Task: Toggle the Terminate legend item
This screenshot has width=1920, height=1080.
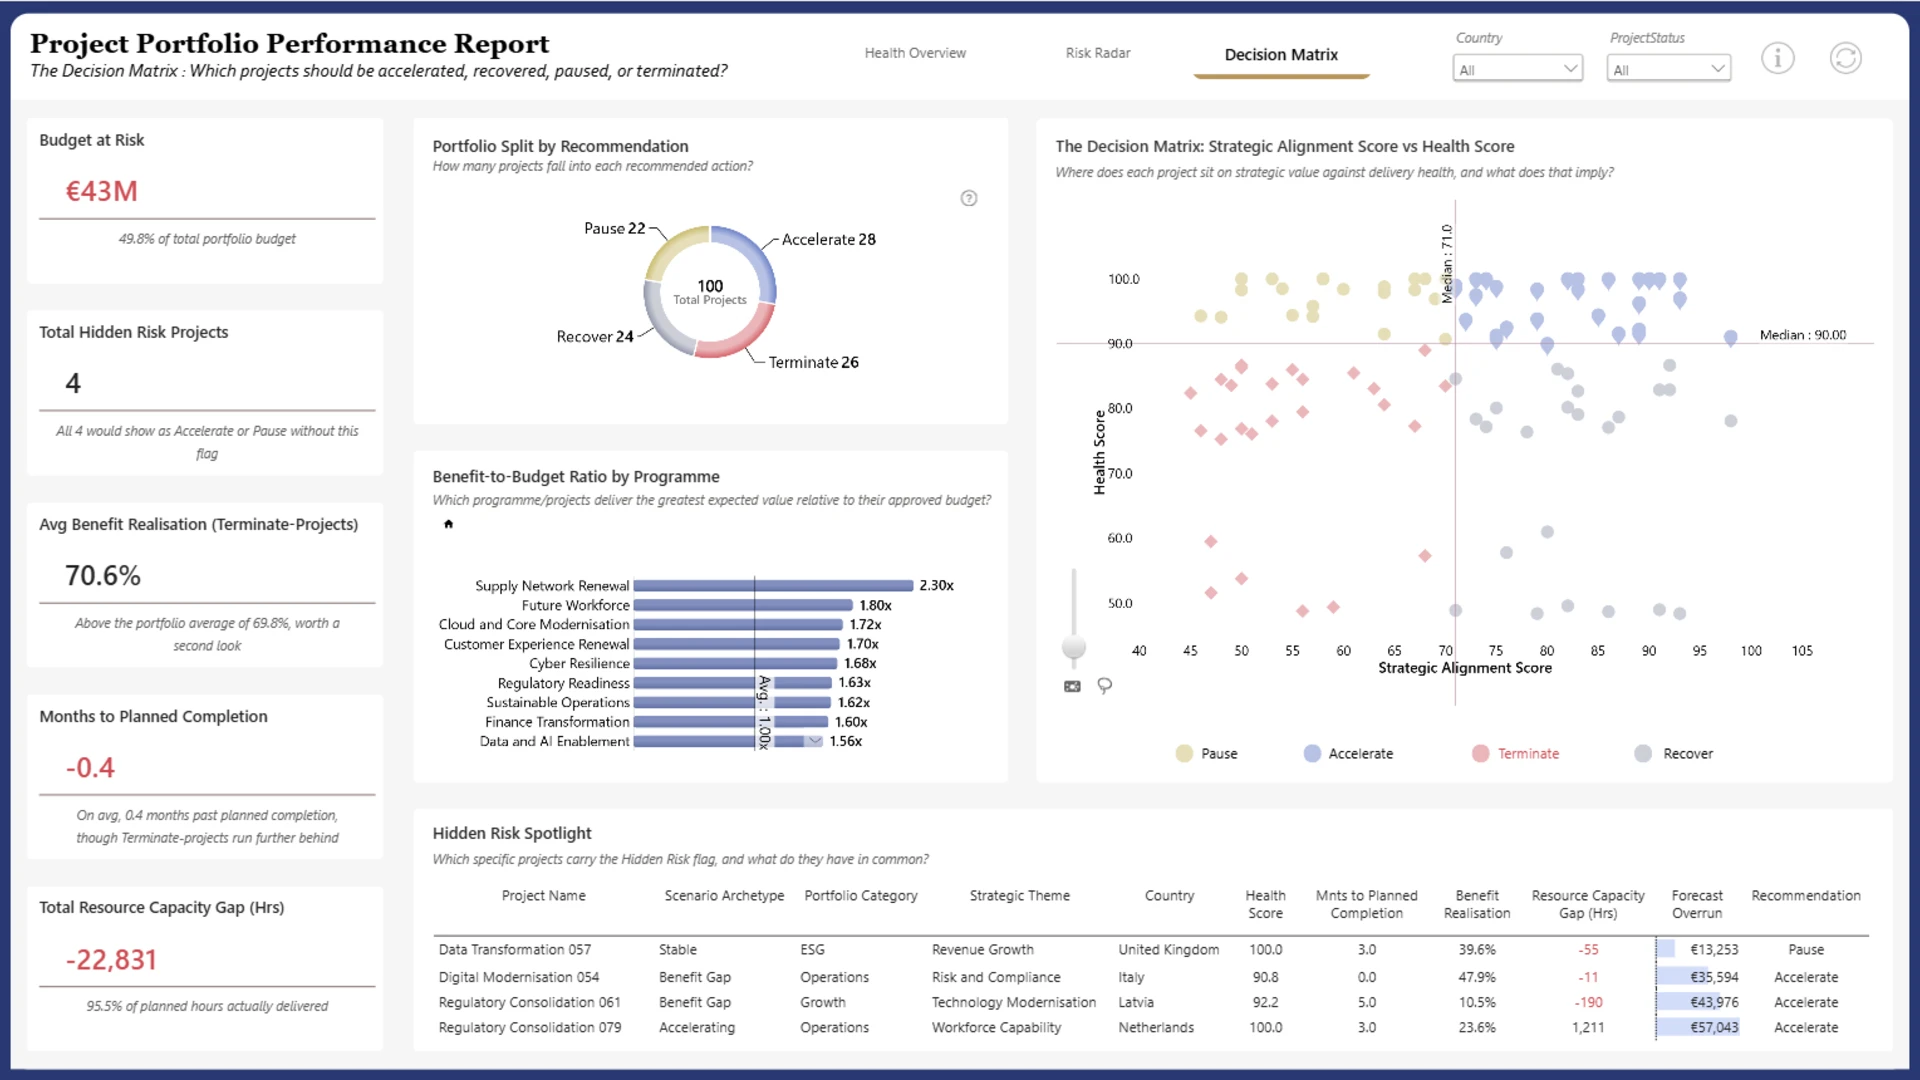Action: (1515, 754)
